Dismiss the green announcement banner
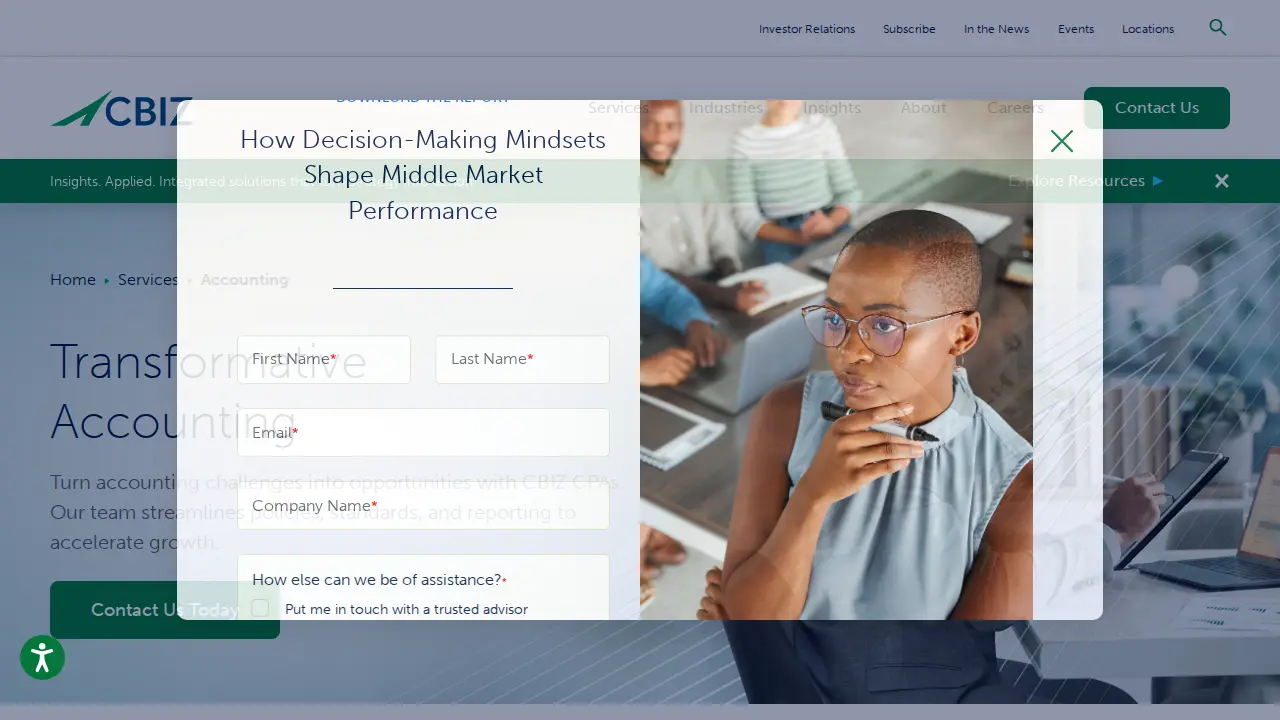This screenshot has height=720, width=1280. (x=1222, y=181)
